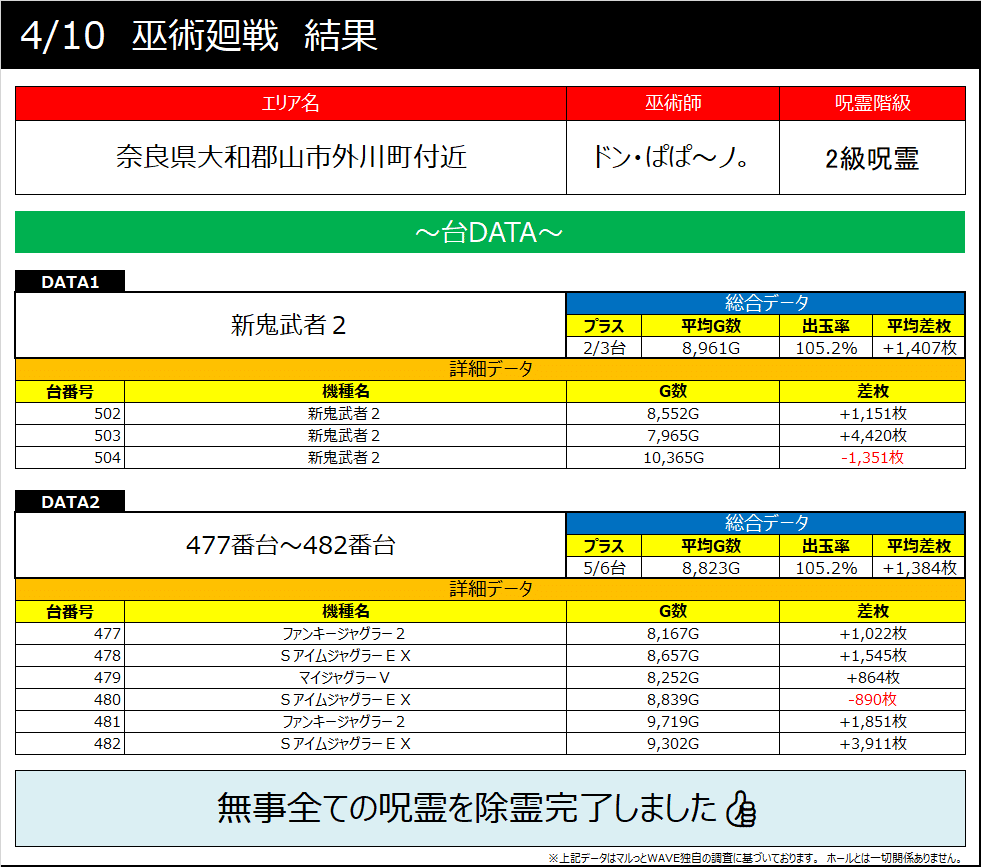
Task: Click difference '+1,851枚'
Action: (x=873, y=721)
